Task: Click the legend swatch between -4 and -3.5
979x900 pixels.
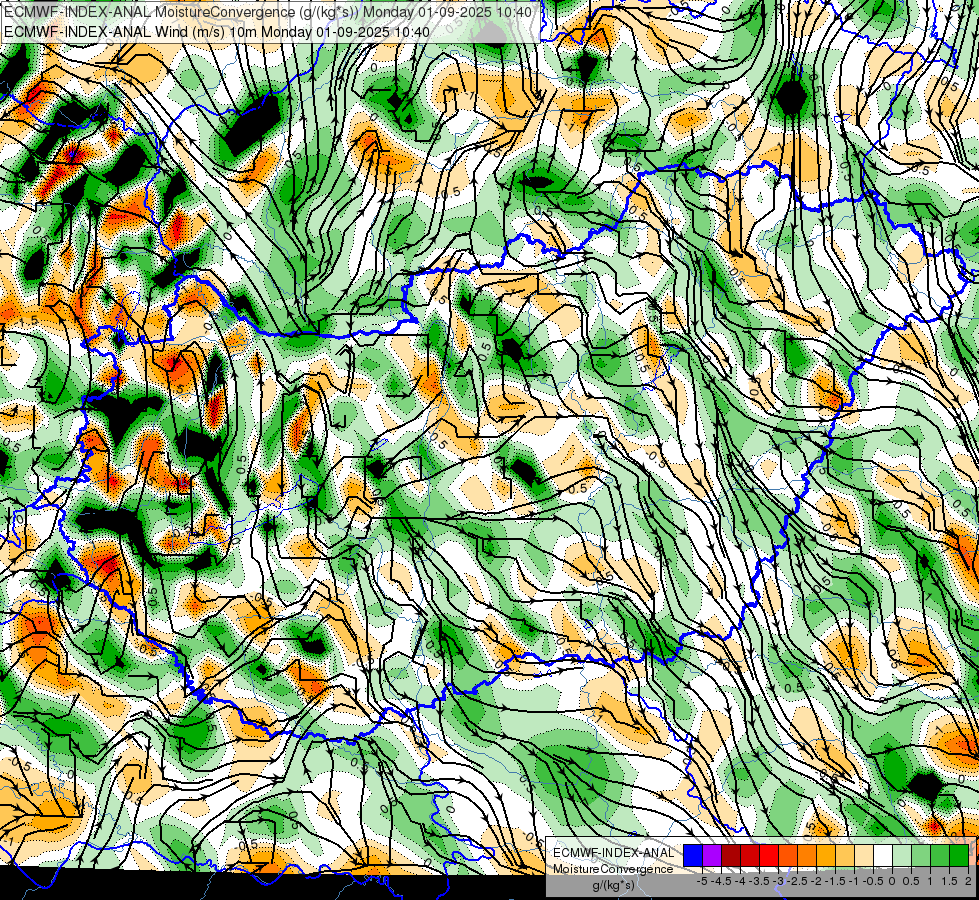Action: (750, 856)
